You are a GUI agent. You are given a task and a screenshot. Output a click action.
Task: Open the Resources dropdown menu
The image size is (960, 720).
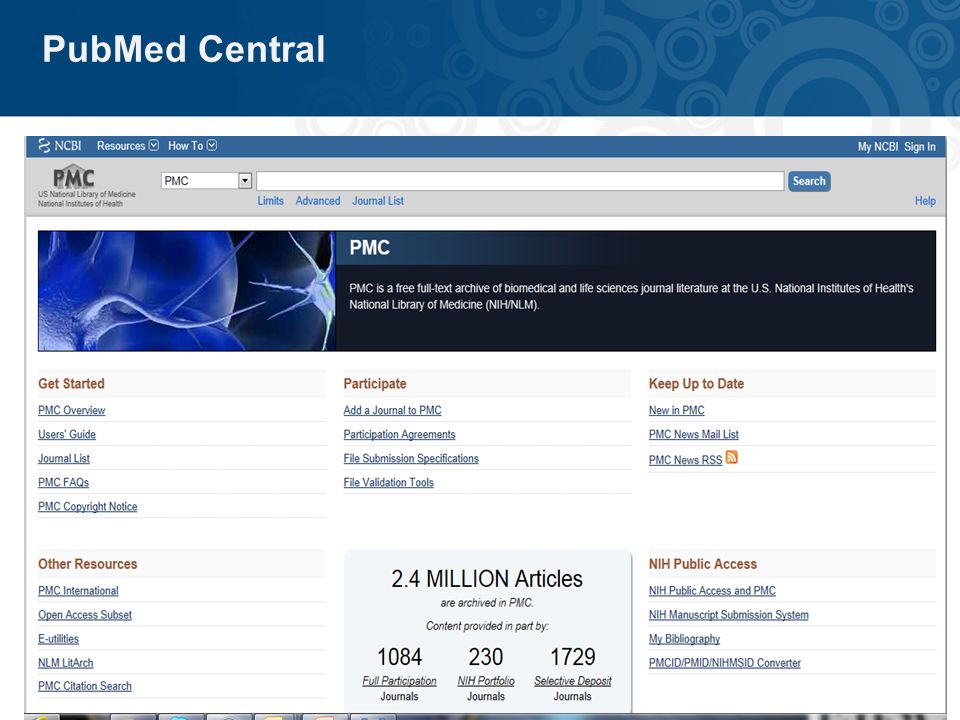click(x=127, y=146)
